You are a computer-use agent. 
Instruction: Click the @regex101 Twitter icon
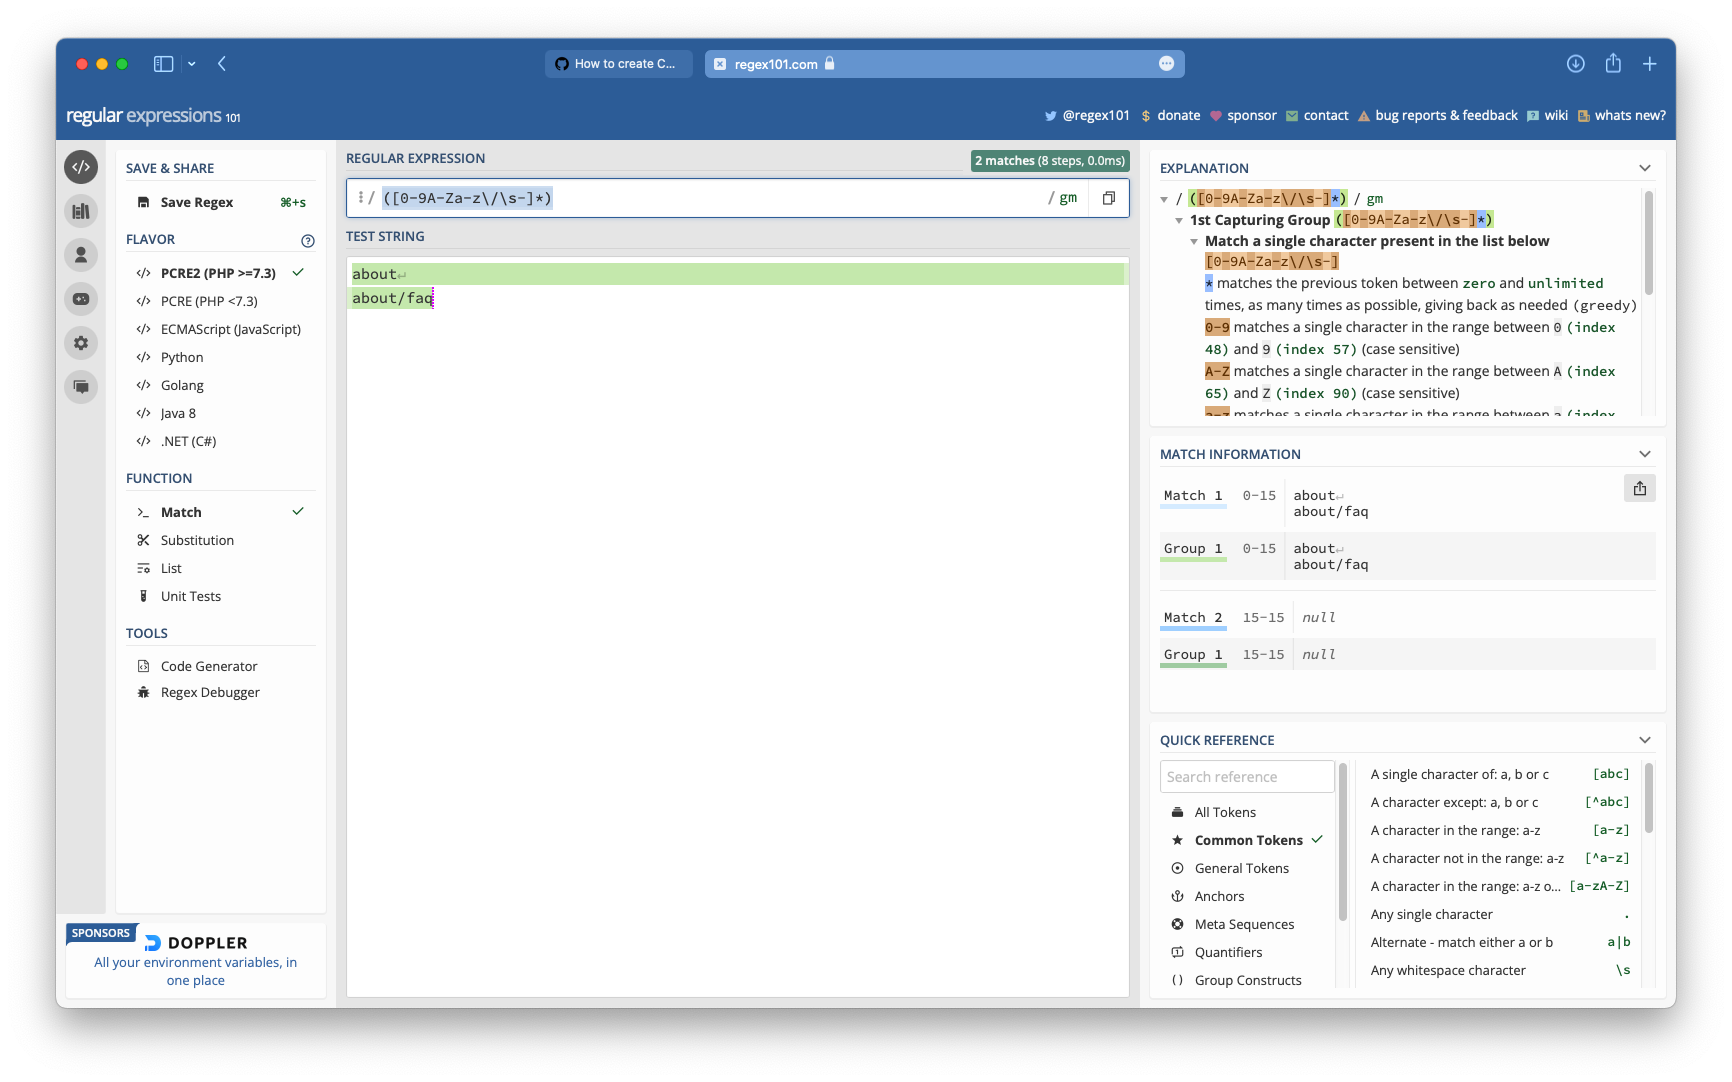click(x=1051, y=116)
